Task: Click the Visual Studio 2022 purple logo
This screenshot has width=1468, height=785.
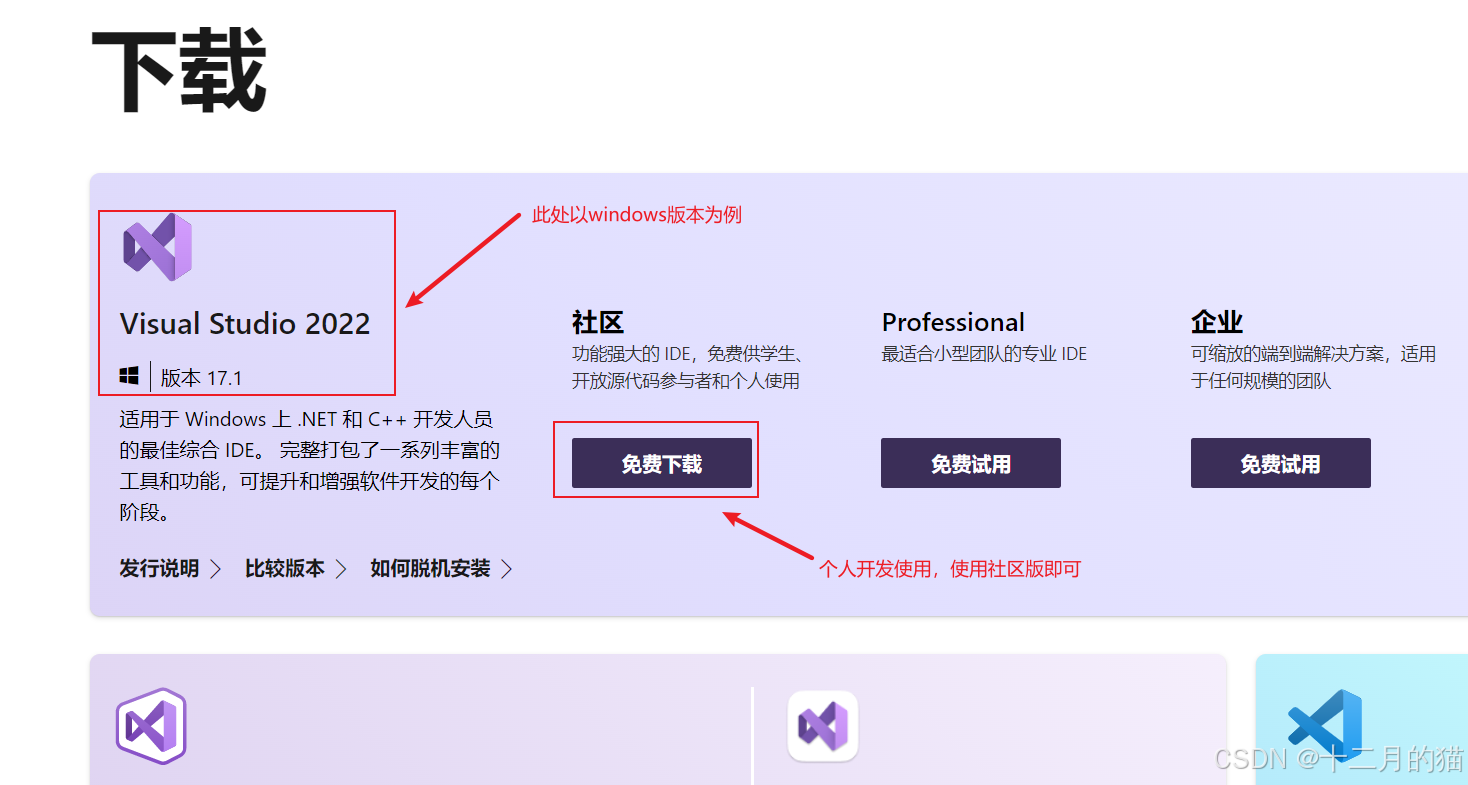Action: (x=158, y=247)
